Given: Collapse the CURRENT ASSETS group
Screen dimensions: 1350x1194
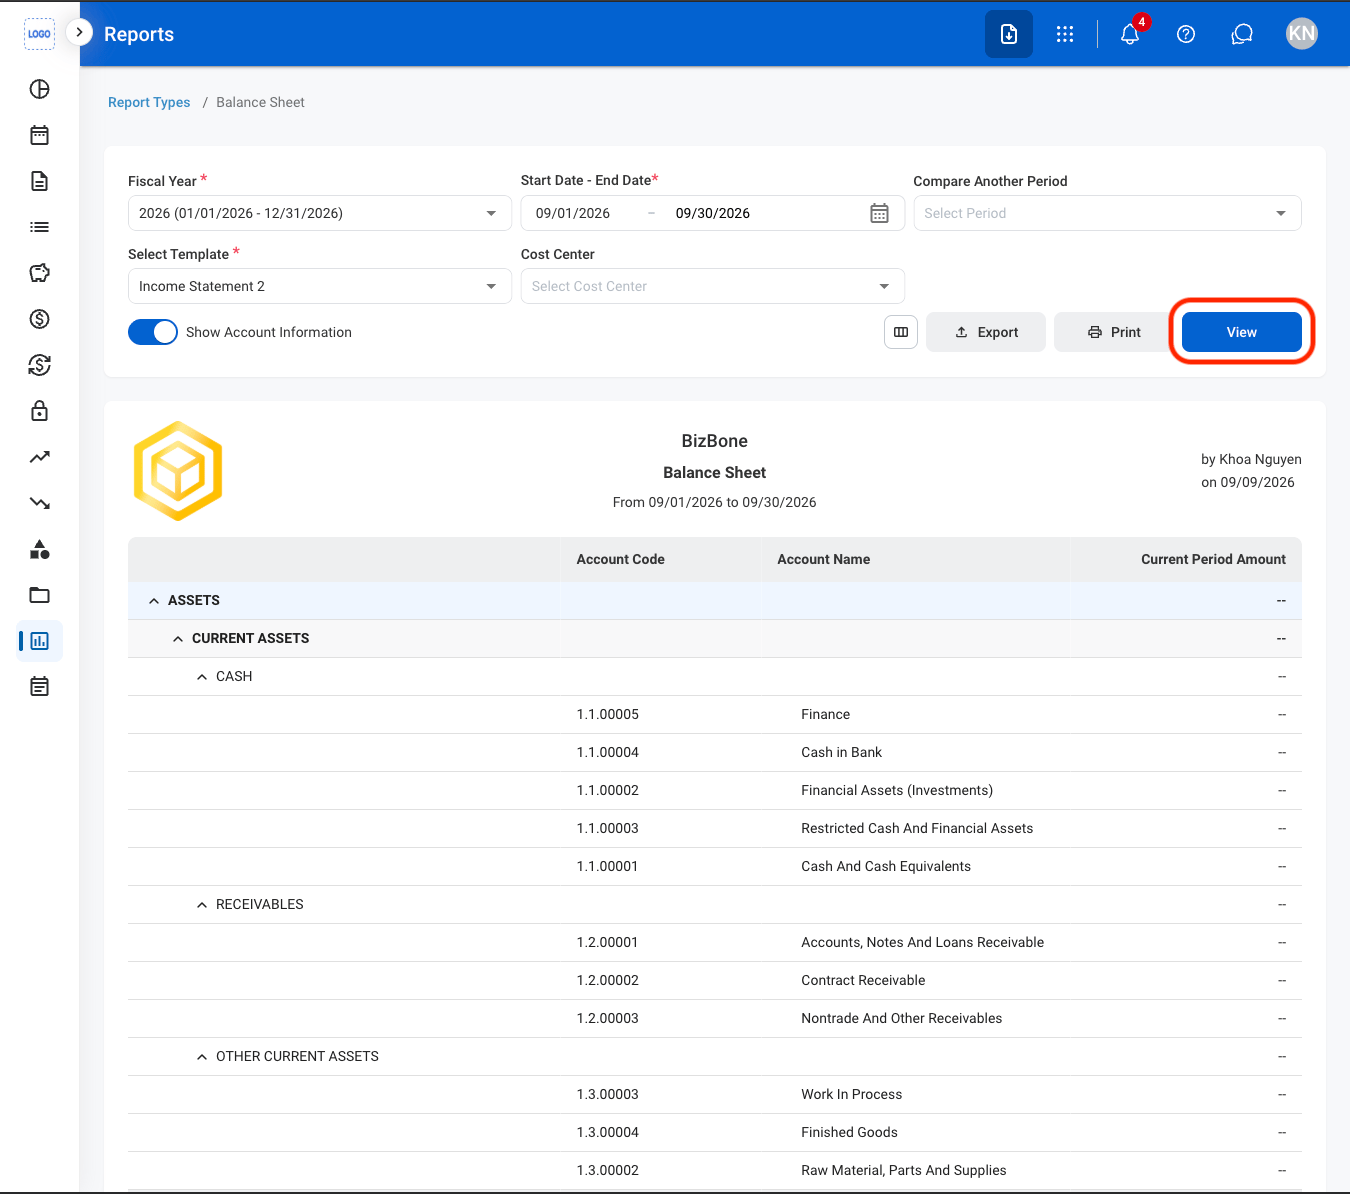Looking at the screenshot, I should click(x=178, y=639).
